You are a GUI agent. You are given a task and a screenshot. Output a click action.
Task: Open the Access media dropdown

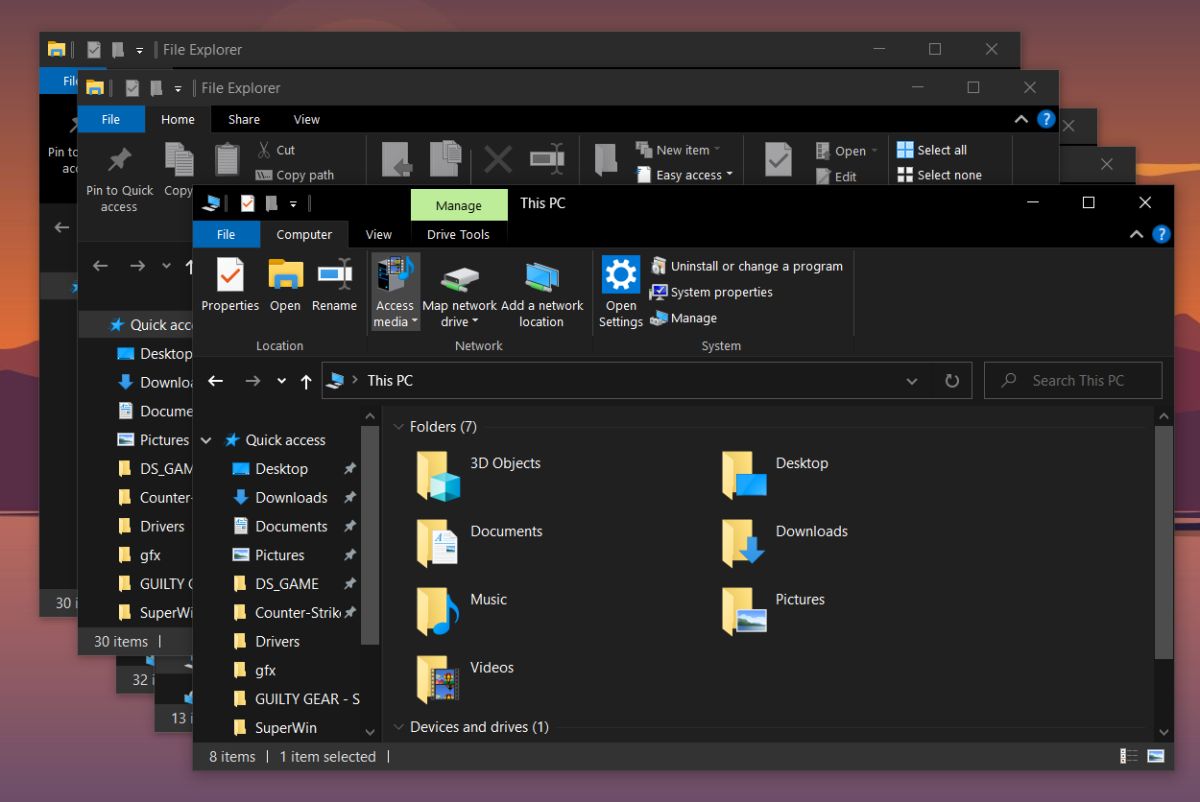point(395,292)
